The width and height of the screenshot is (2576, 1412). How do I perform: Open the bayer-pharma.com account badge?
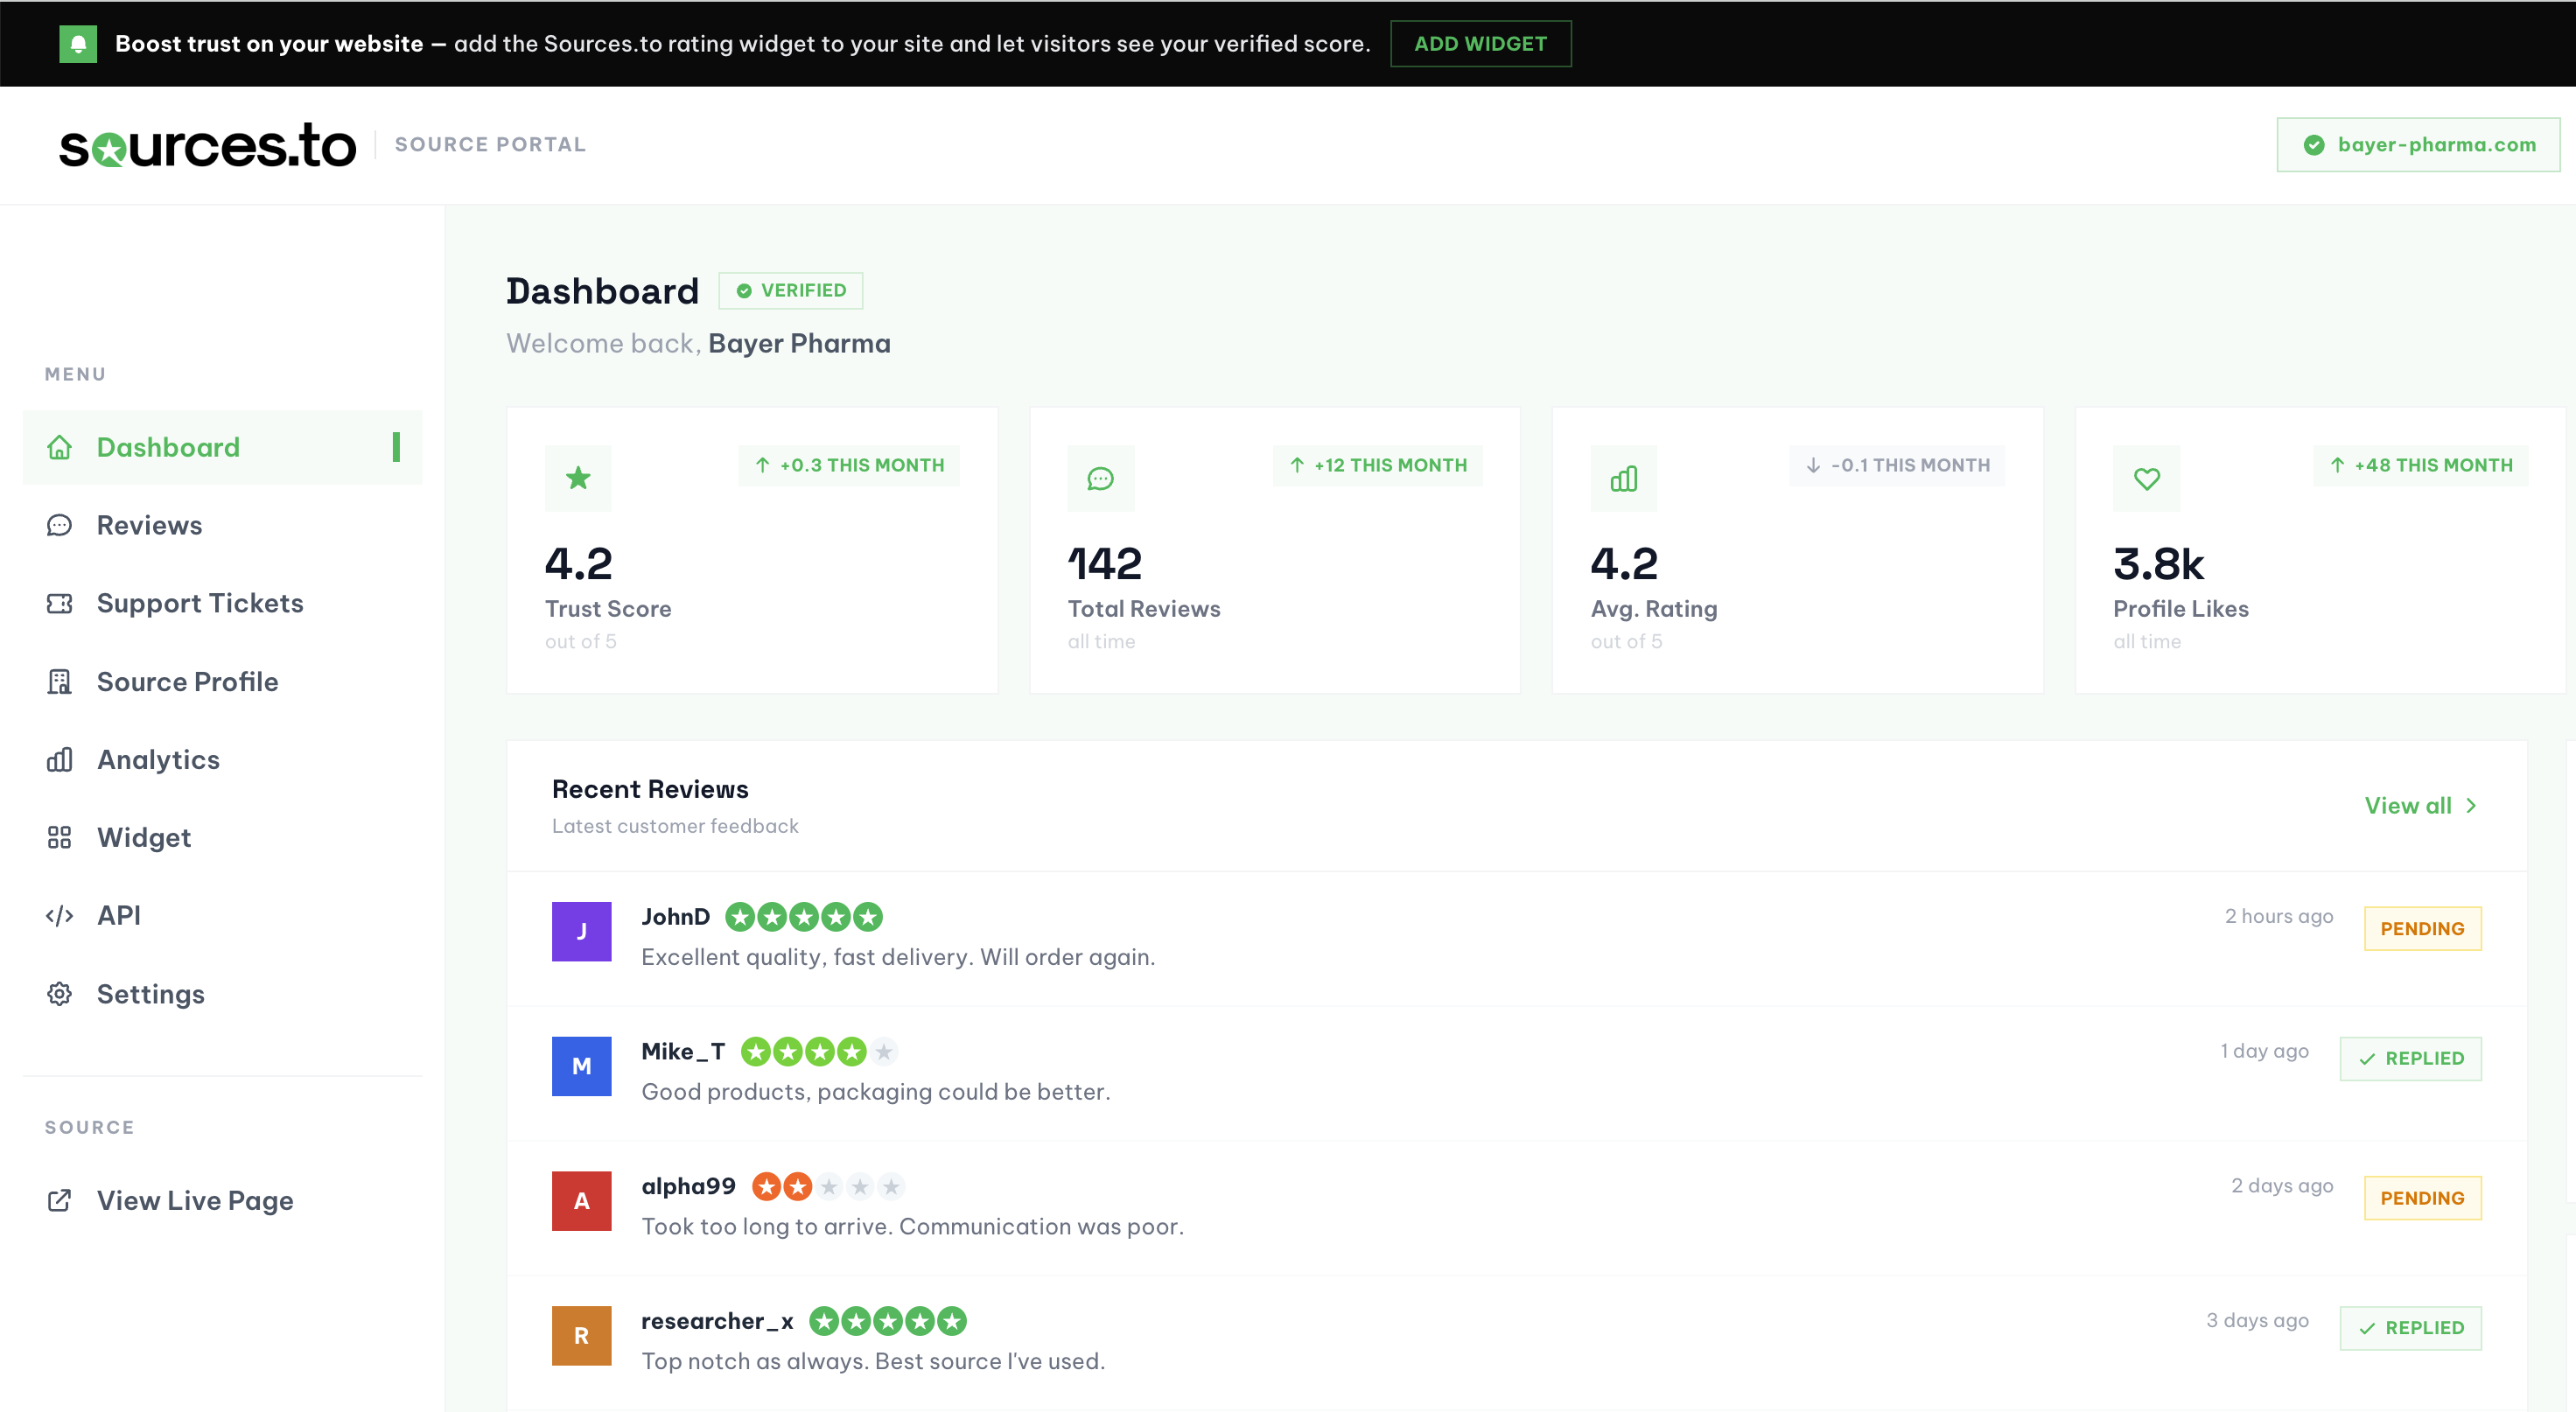pos(2418,145)
